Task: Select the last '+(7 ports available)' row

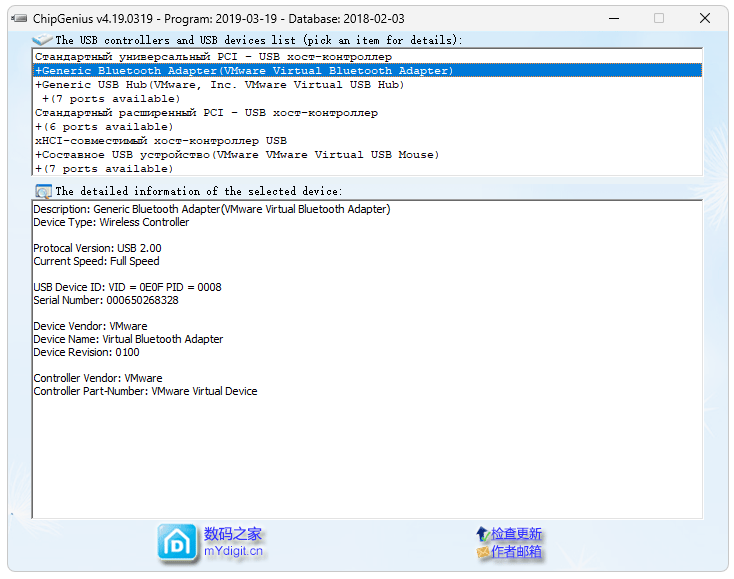Action: 367,169
